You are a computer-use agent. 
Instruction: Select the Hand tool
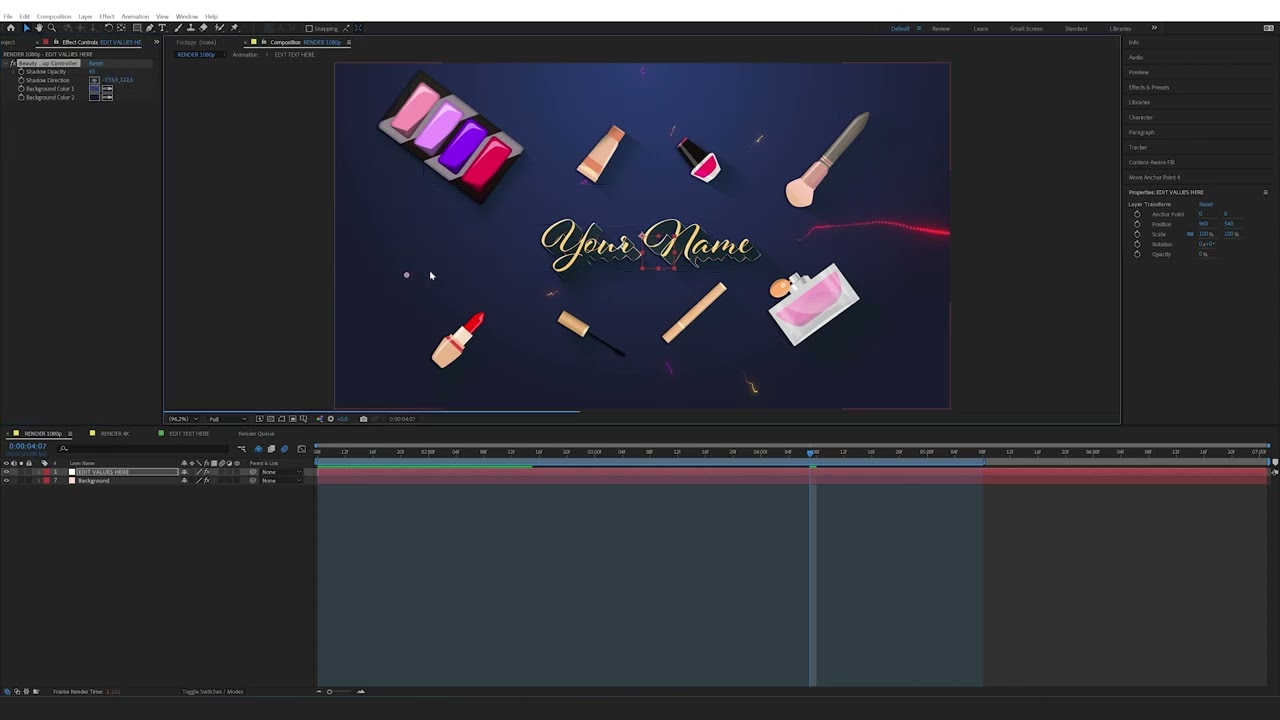[x=39, y=28]
